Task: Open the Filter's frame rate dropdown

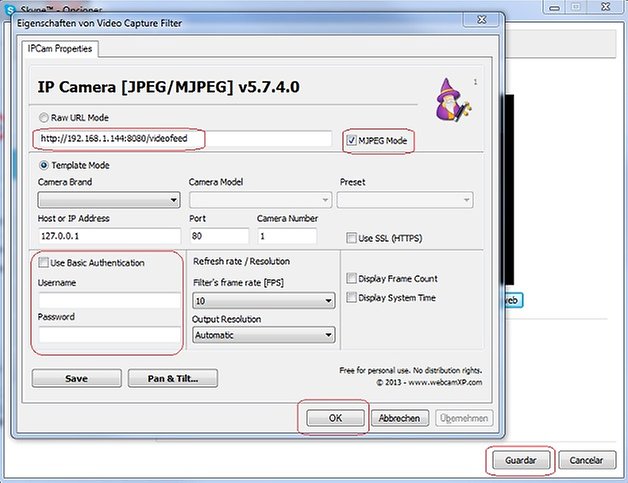Action: click(264, 300)
